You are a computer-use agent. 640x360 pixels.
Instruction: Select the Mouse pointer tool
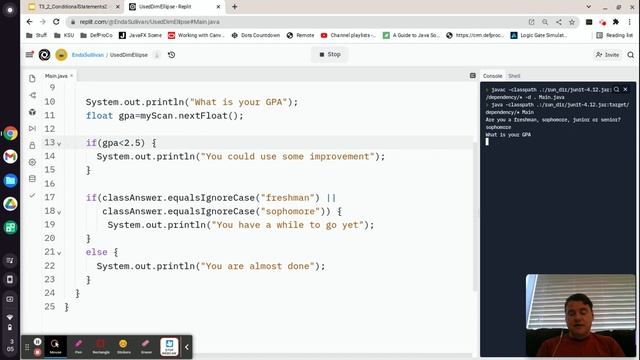point(55,347)
